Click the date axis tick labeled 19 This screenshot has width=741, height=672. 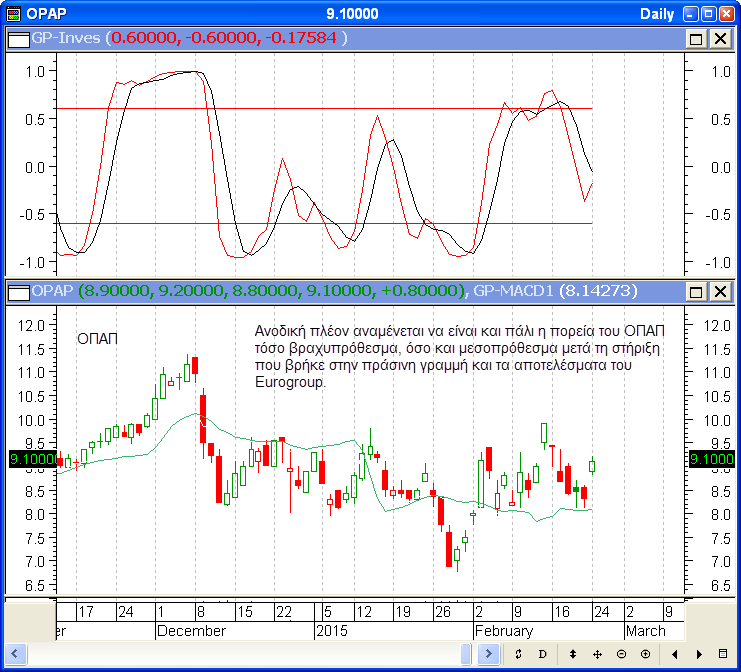[403, 612]
